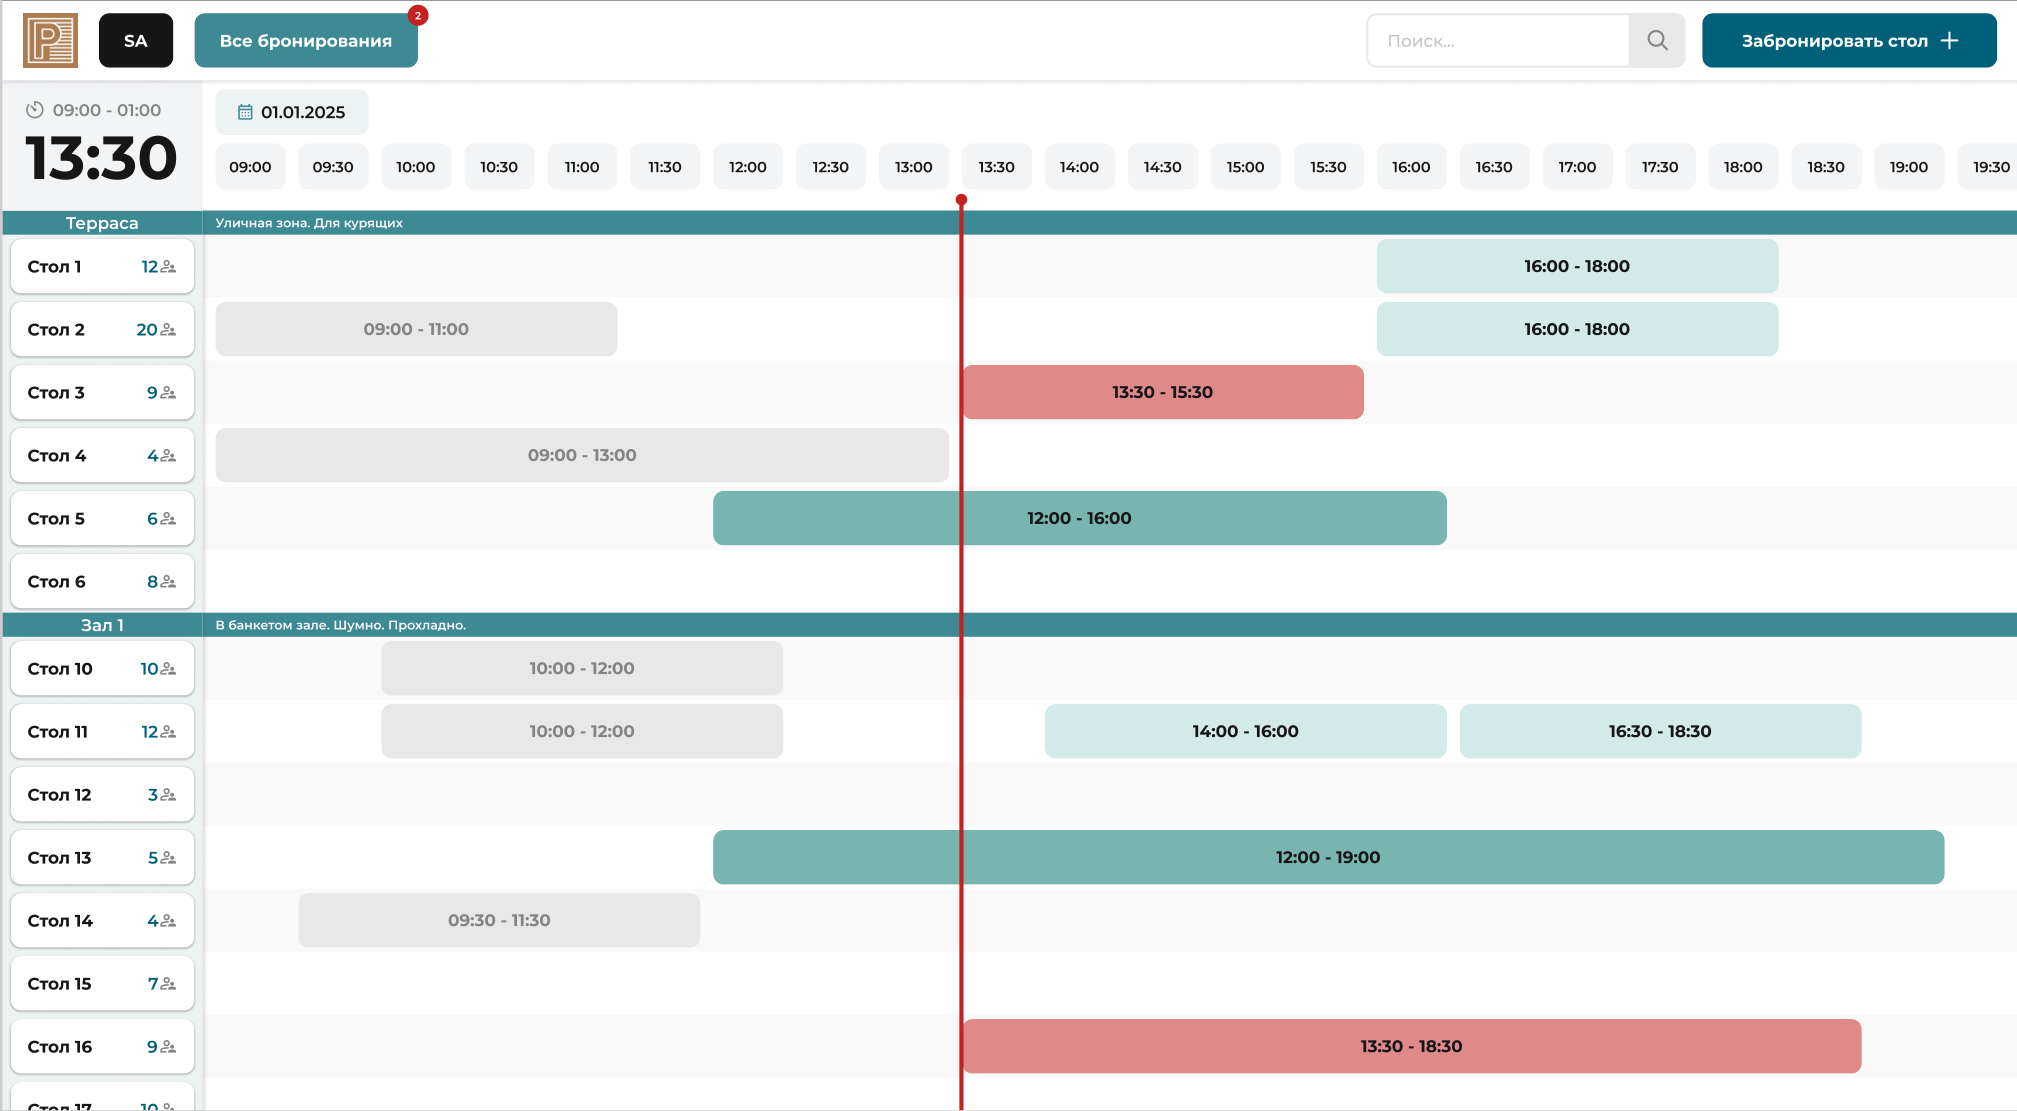Click the restaurant logo icon

pos(50,41)
